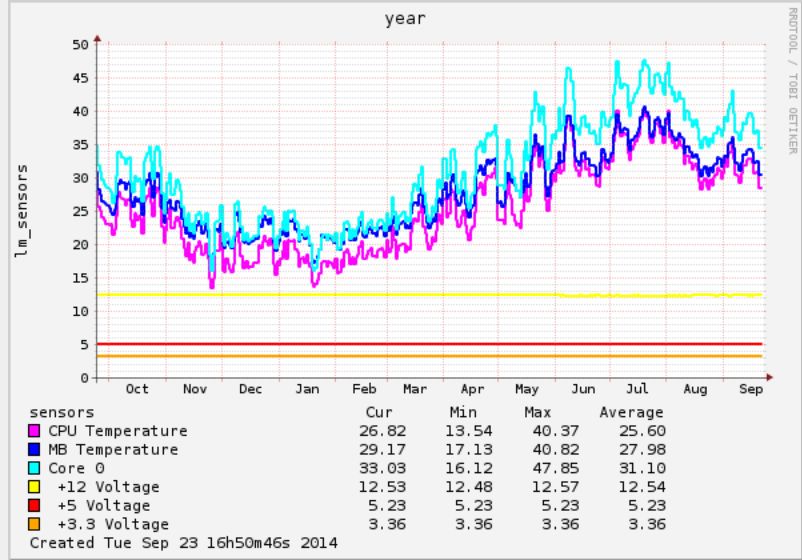Viewport: 802px width, 560px height.
Task: Click the 'lm_sensors' vertical axis label
Action: click(x=21, y=211)
